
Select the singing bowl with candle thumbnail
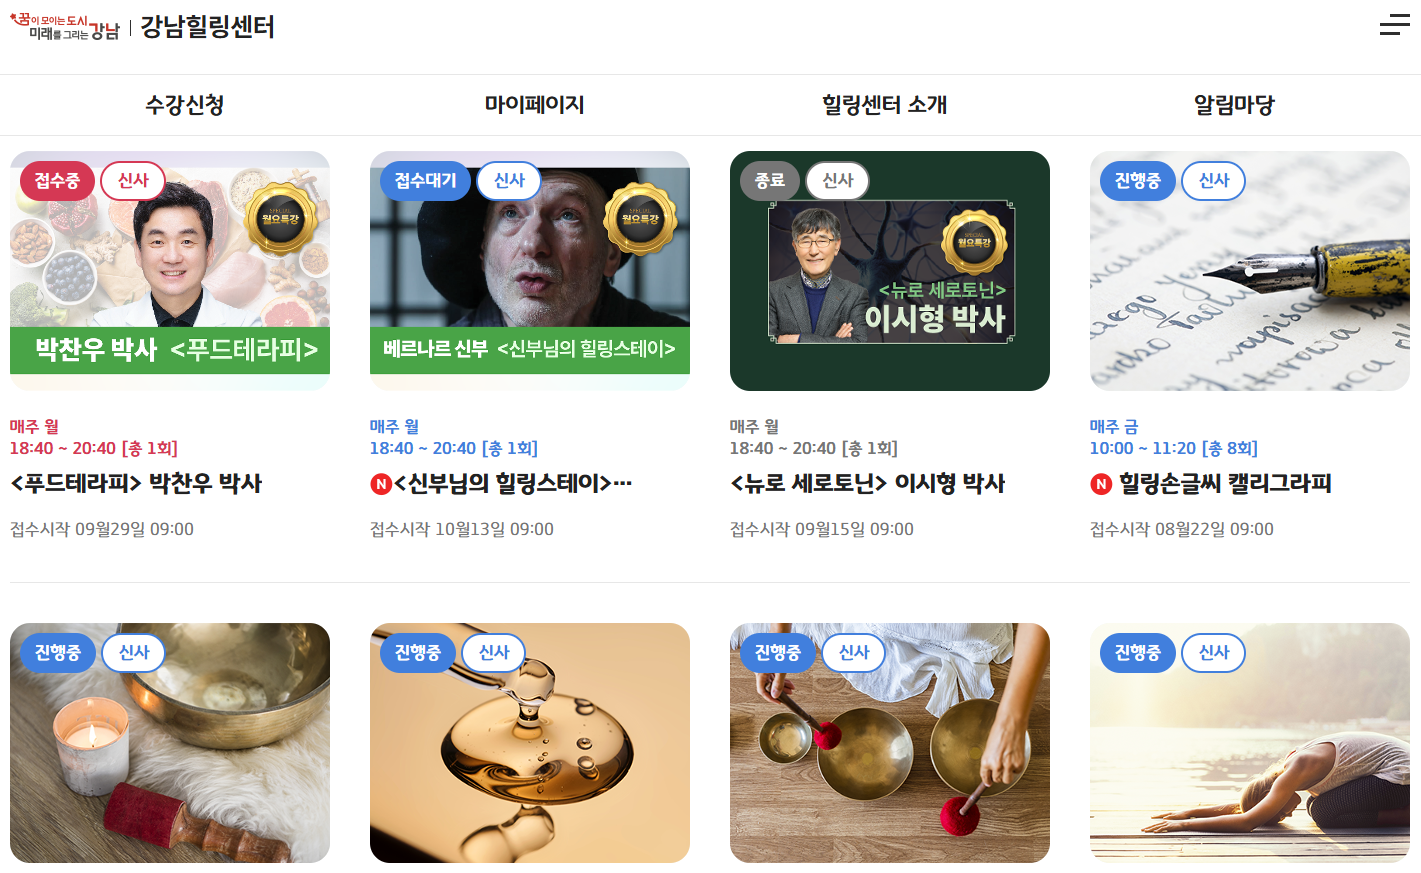pos(170,743)
